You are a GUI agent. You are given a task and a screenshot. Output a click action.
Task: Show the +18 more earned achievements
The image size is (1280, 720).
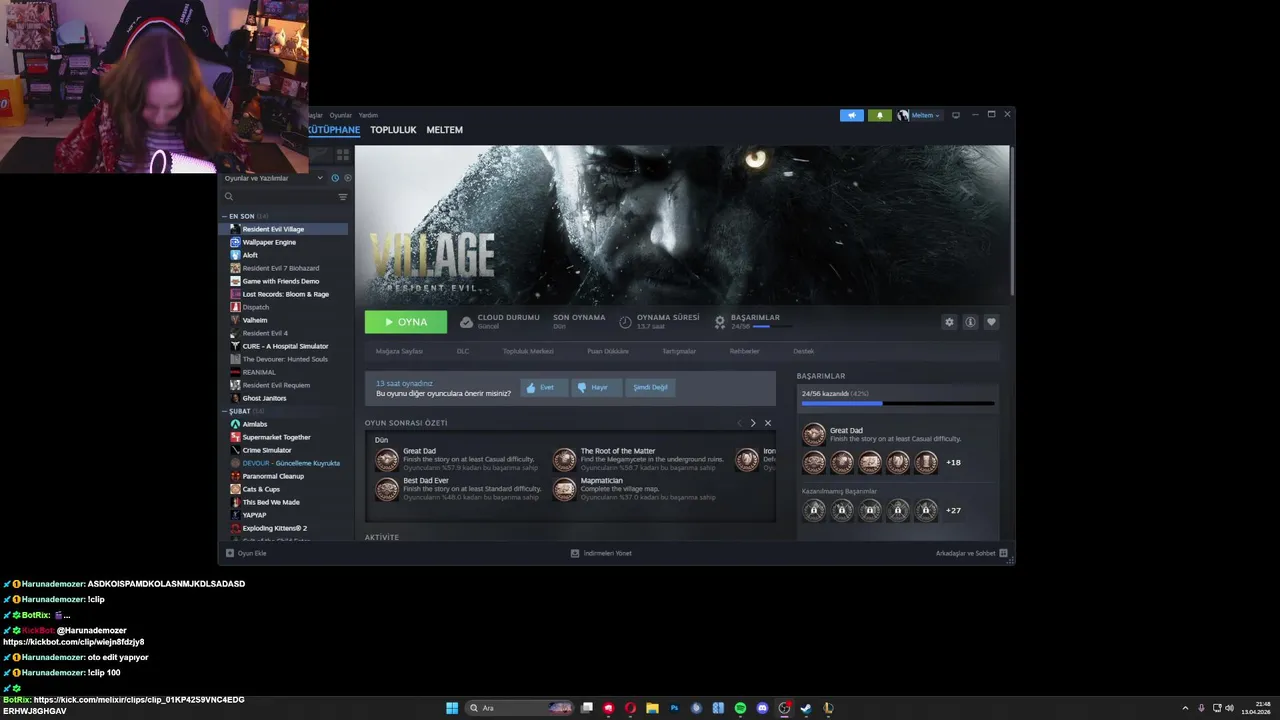tap(953, 462)
